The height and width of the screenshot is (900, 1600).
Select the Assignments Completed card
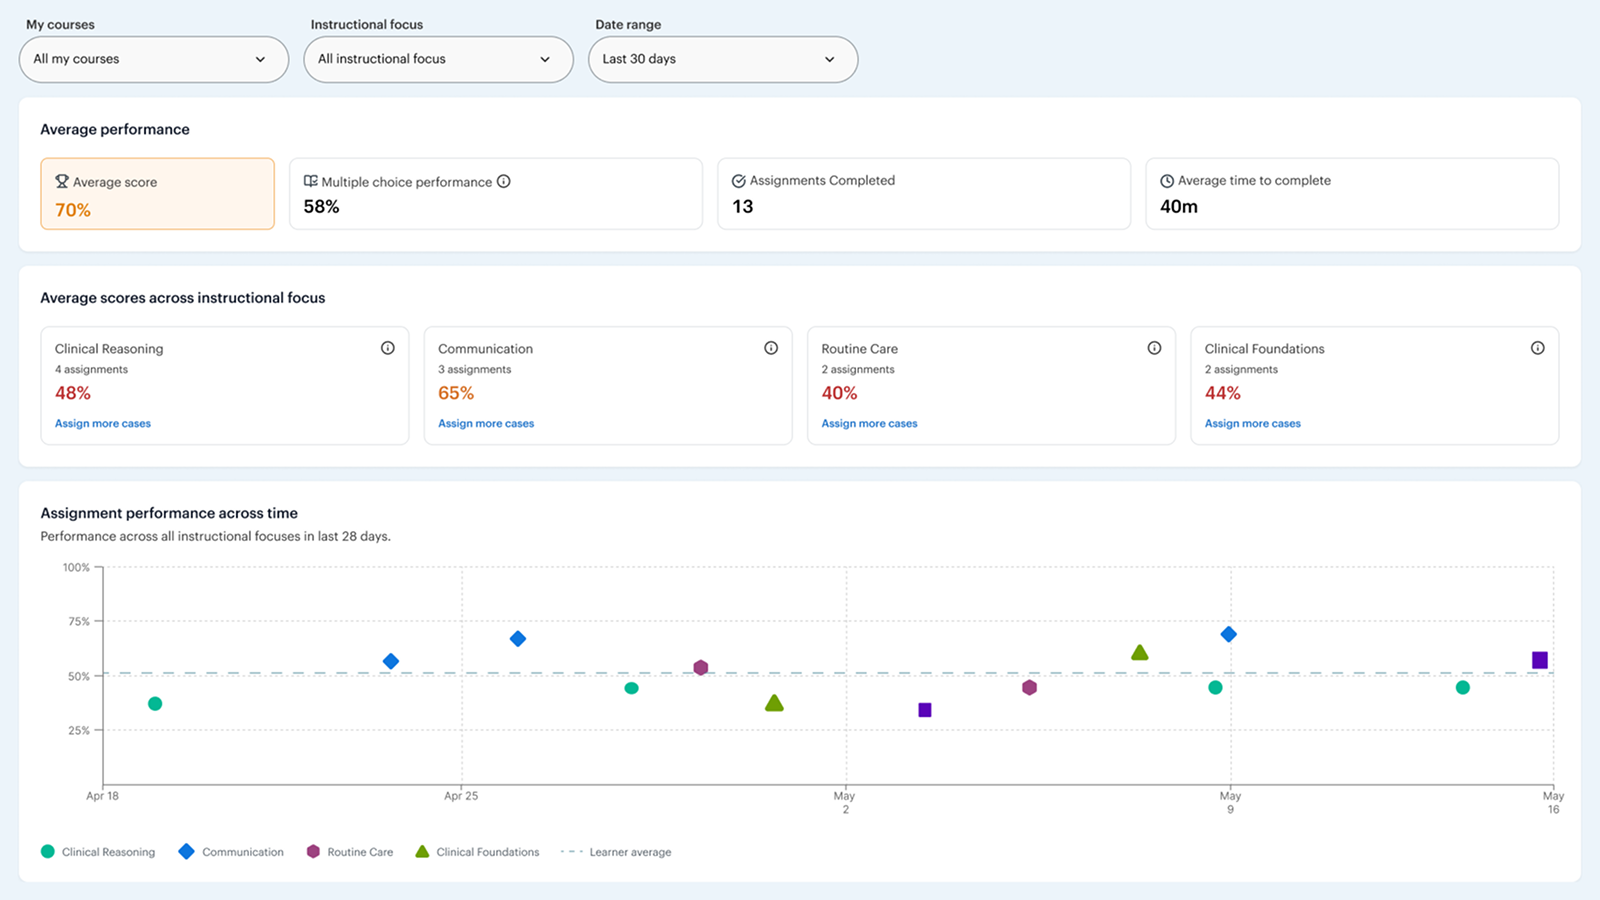click(924, 194)
